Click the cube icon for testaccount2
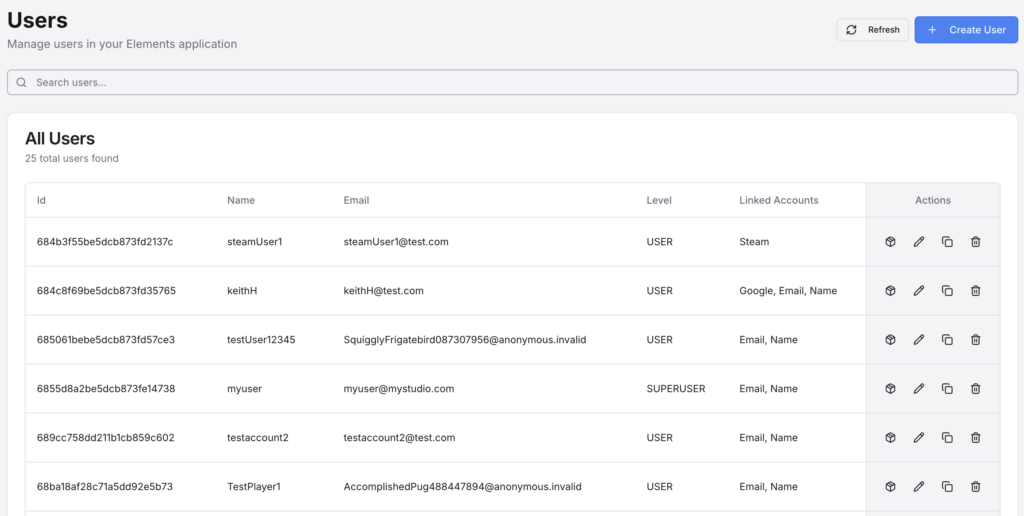This screenshot has width=1024, height=516. [890, 438]
